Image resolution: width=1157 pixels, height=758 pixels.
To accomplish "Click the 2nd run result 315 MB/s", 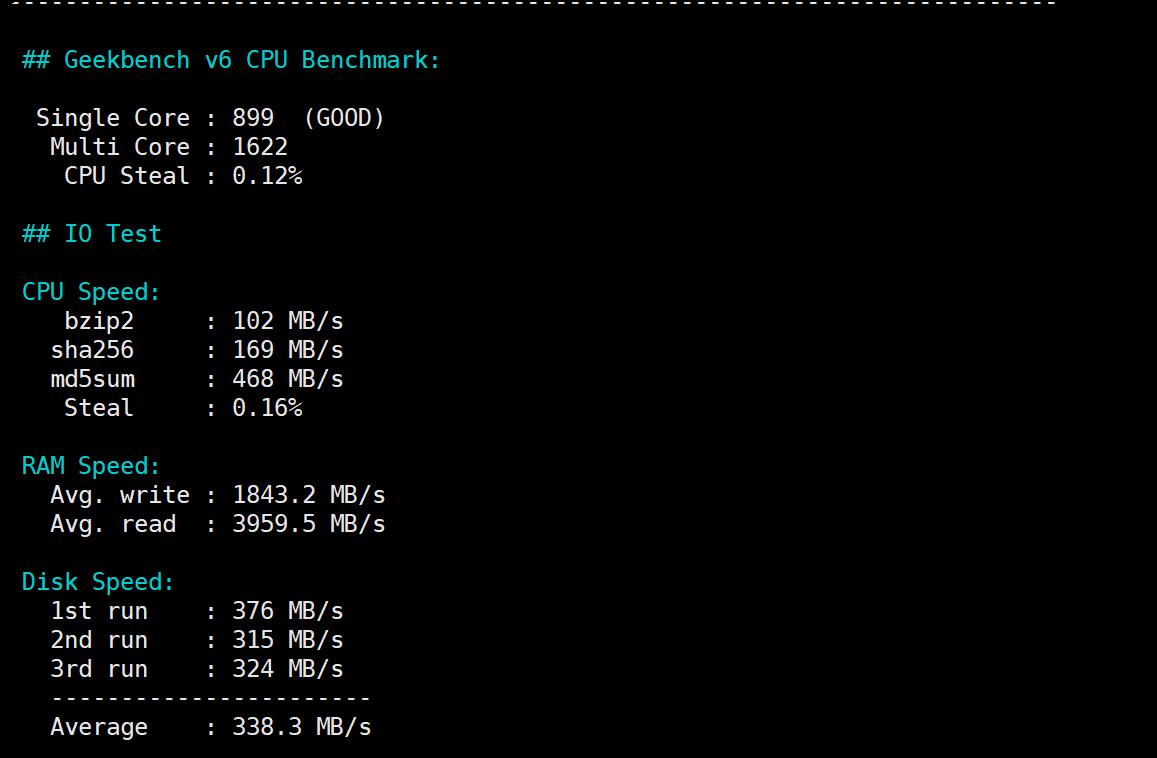I will click(288, 640).
